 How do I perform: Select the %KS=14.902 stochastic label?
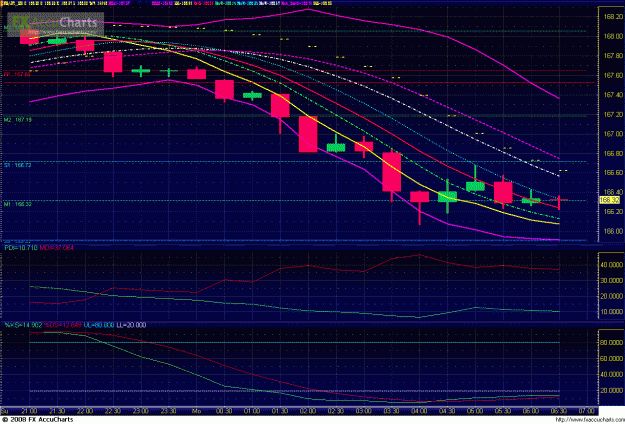pos(23,325)
